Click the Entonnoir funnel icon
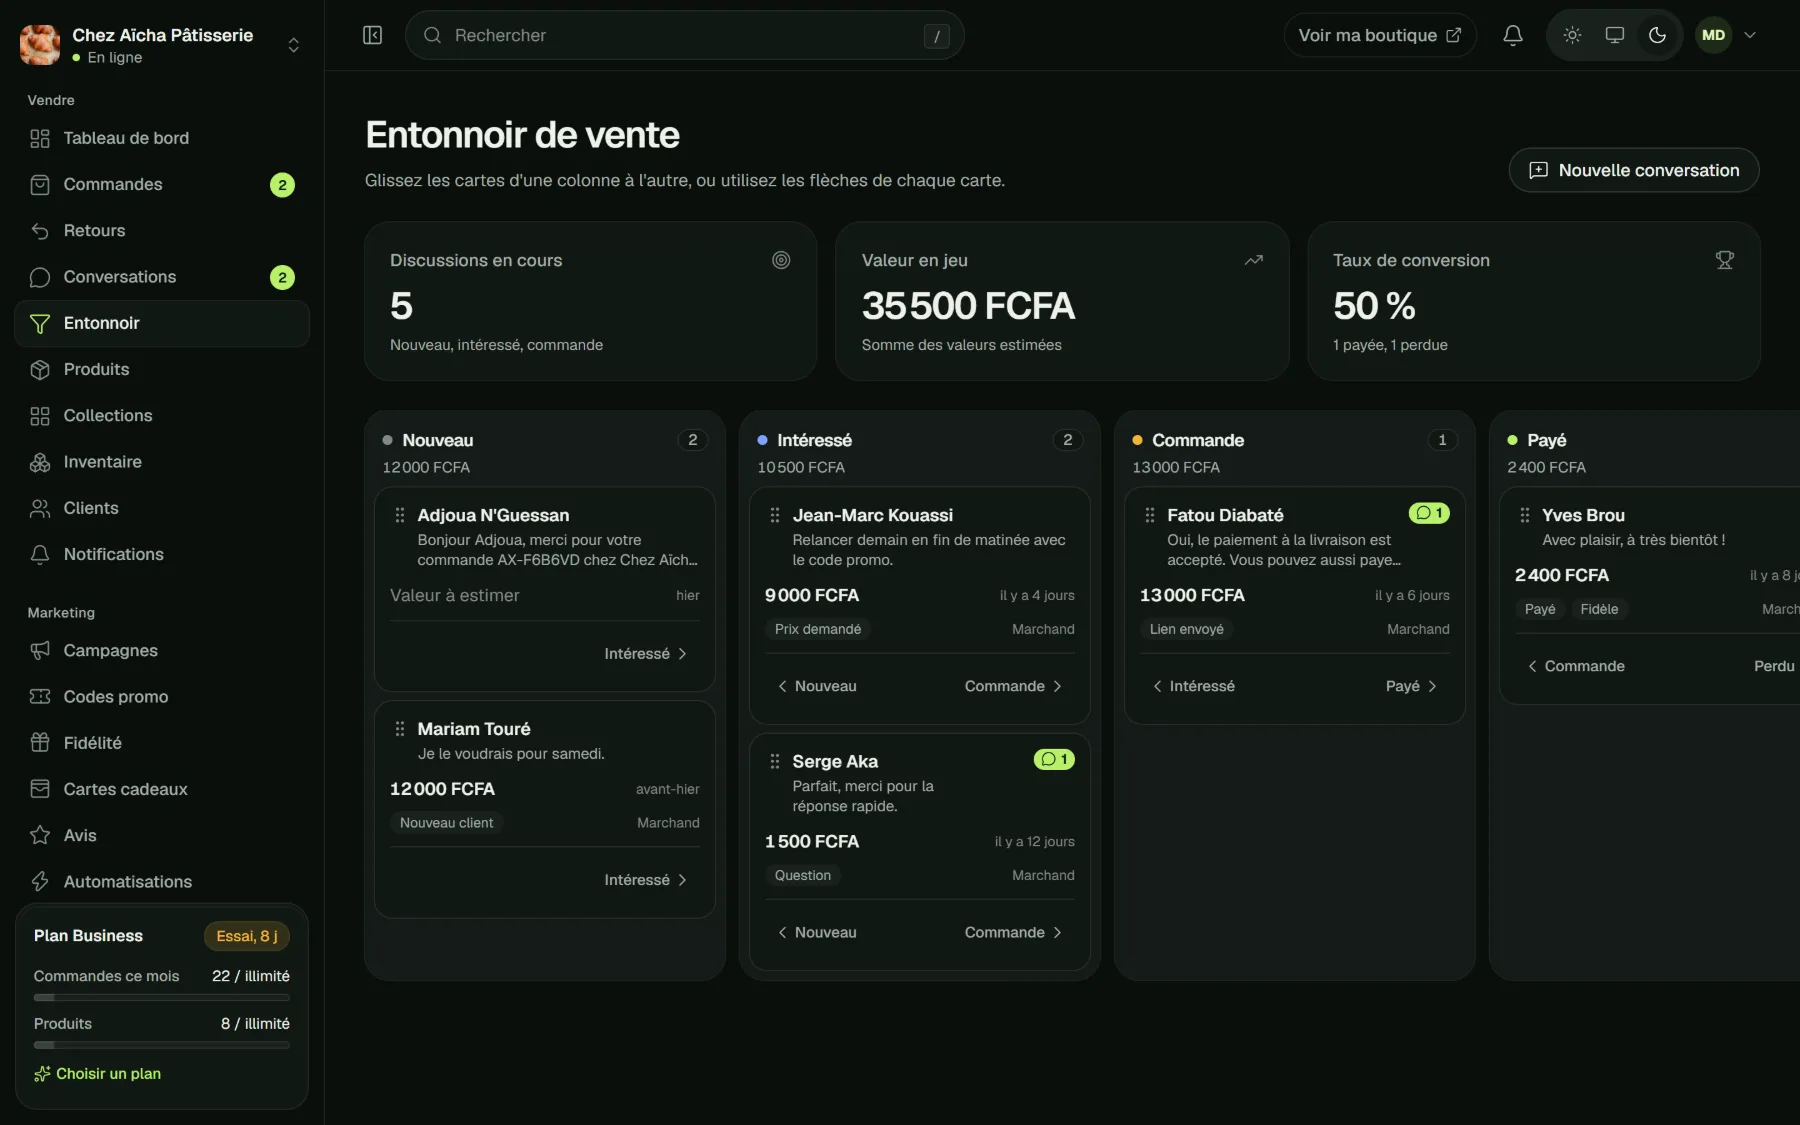This screenshot has width=1800, height=1125. point(40,323)
